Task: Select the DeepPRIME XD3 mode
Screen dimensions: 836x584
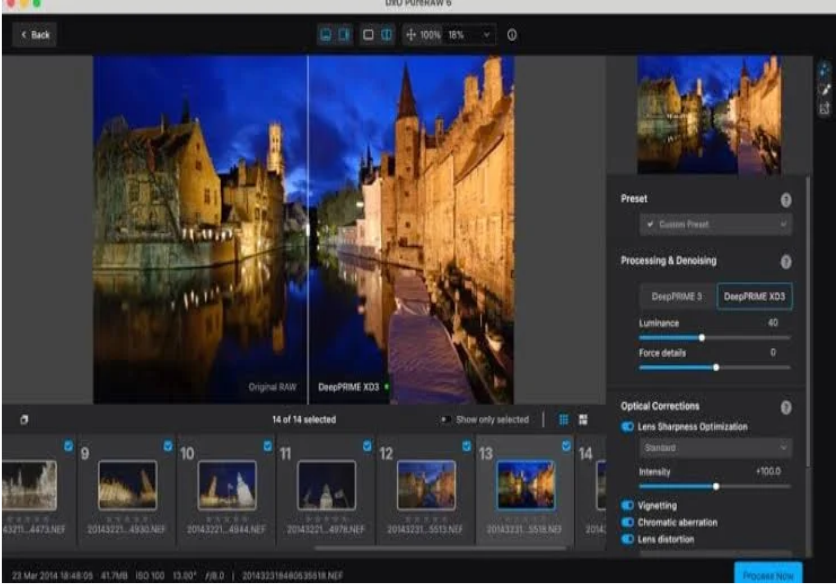Action: click(754, 297)
